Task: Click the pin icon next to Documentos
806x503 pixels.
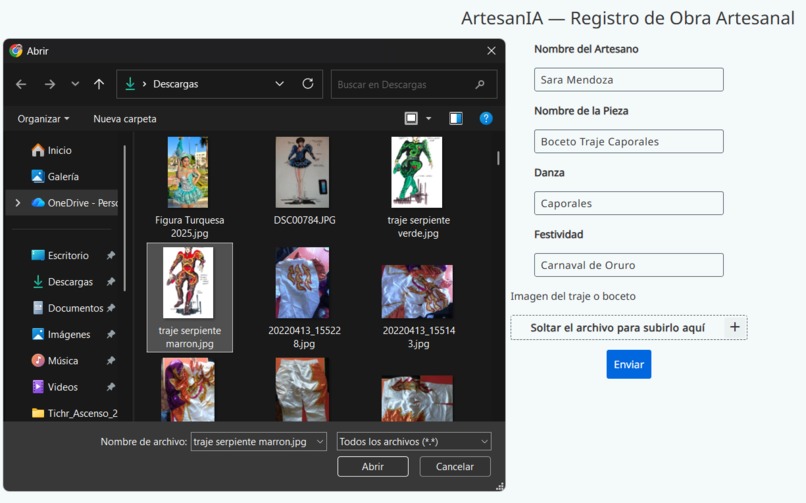Action: tap(111, 308)
